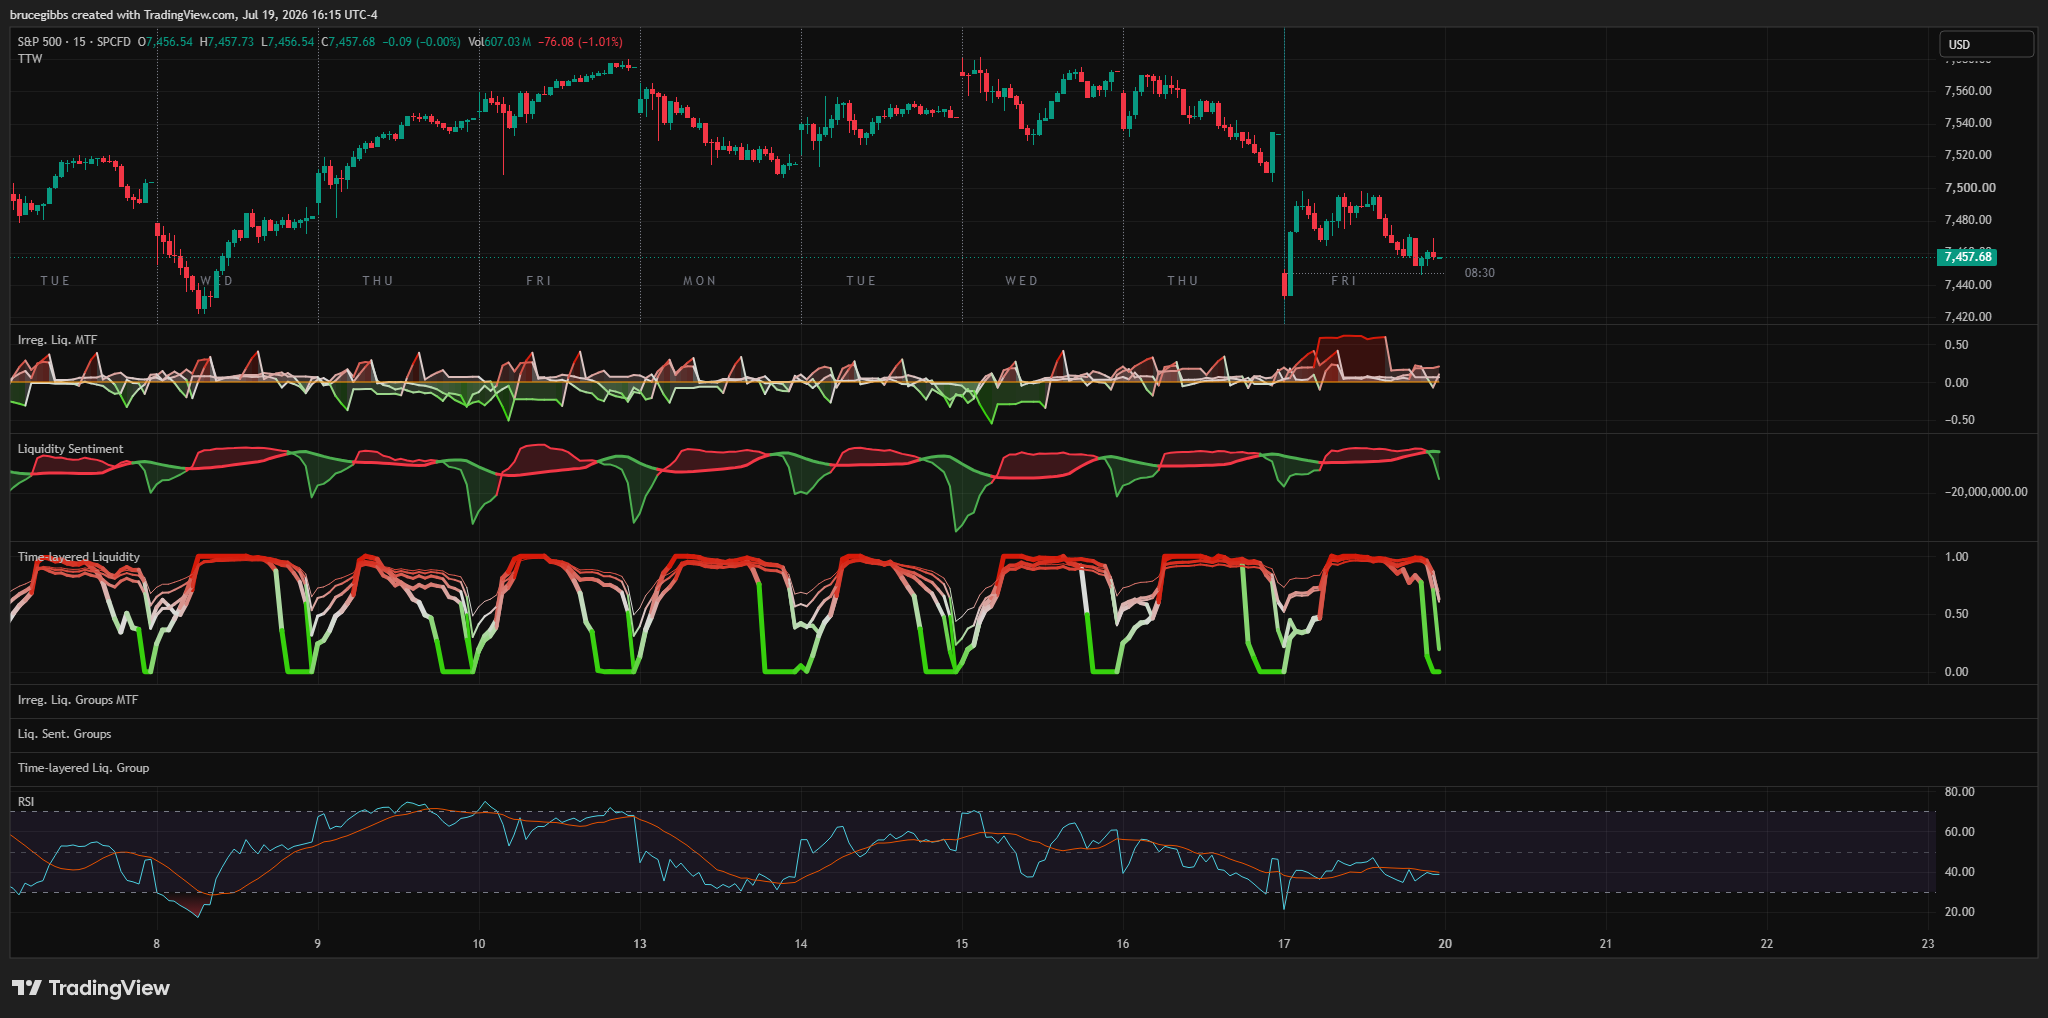The width and height of the screenshot is (2048, 1018).
Task: Select the S&P 500 symbol title
Action: click(x=39, y=42)
